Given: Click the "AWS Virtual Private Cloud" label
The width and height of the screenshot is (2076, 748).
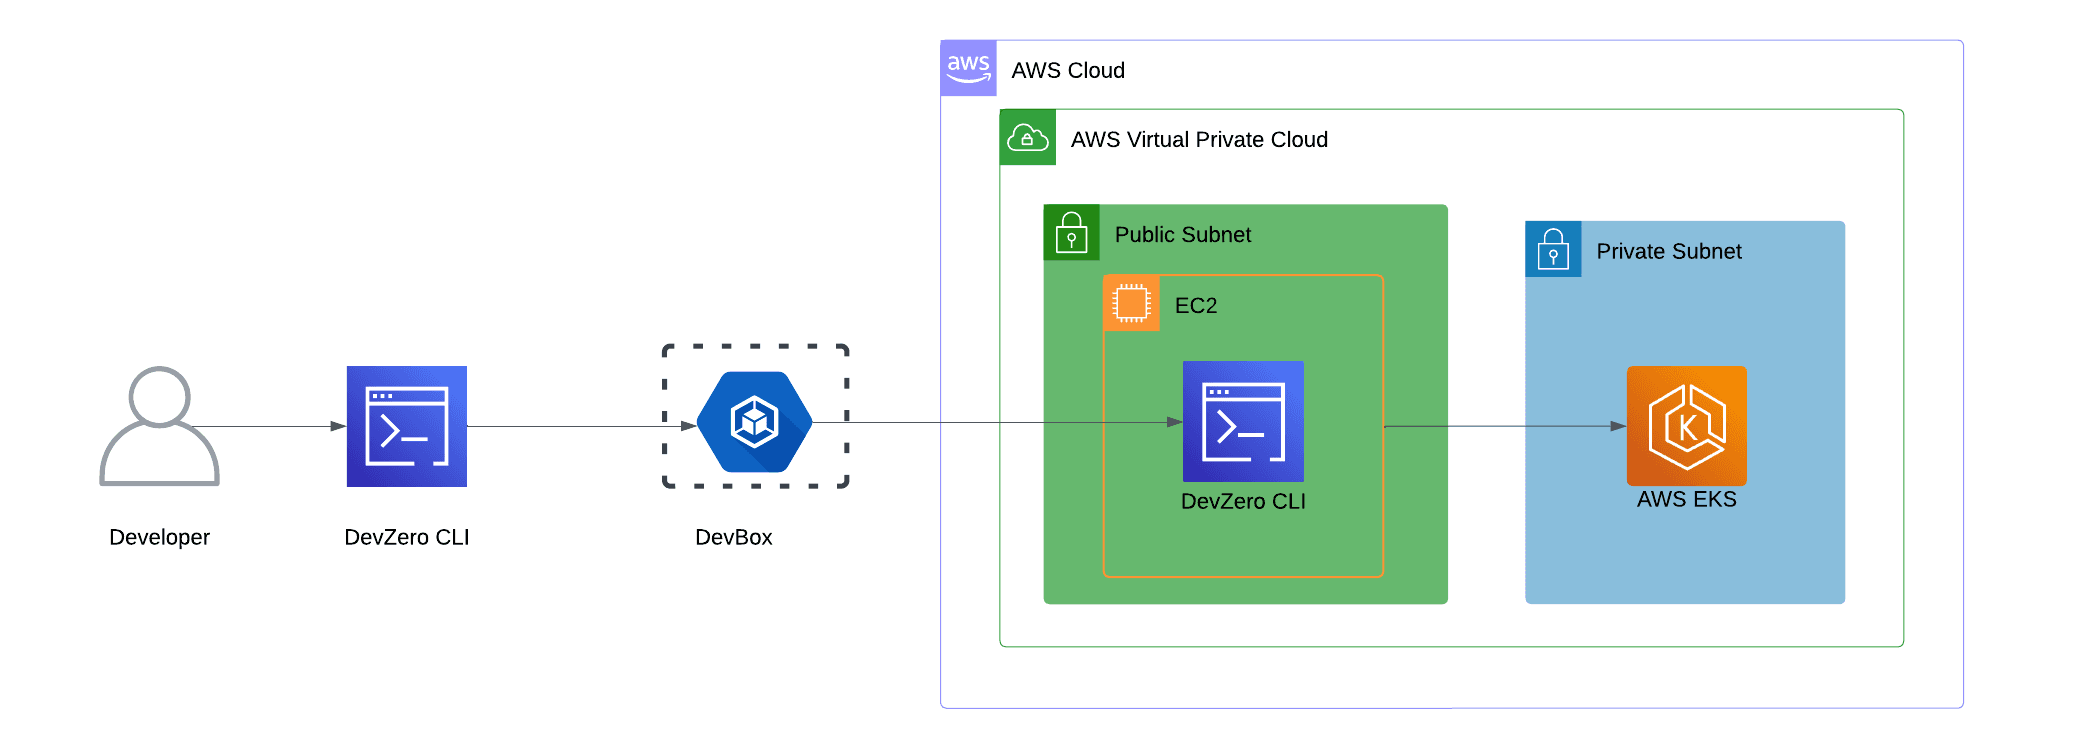Looking at the screenshot, I should (1198, 139).
